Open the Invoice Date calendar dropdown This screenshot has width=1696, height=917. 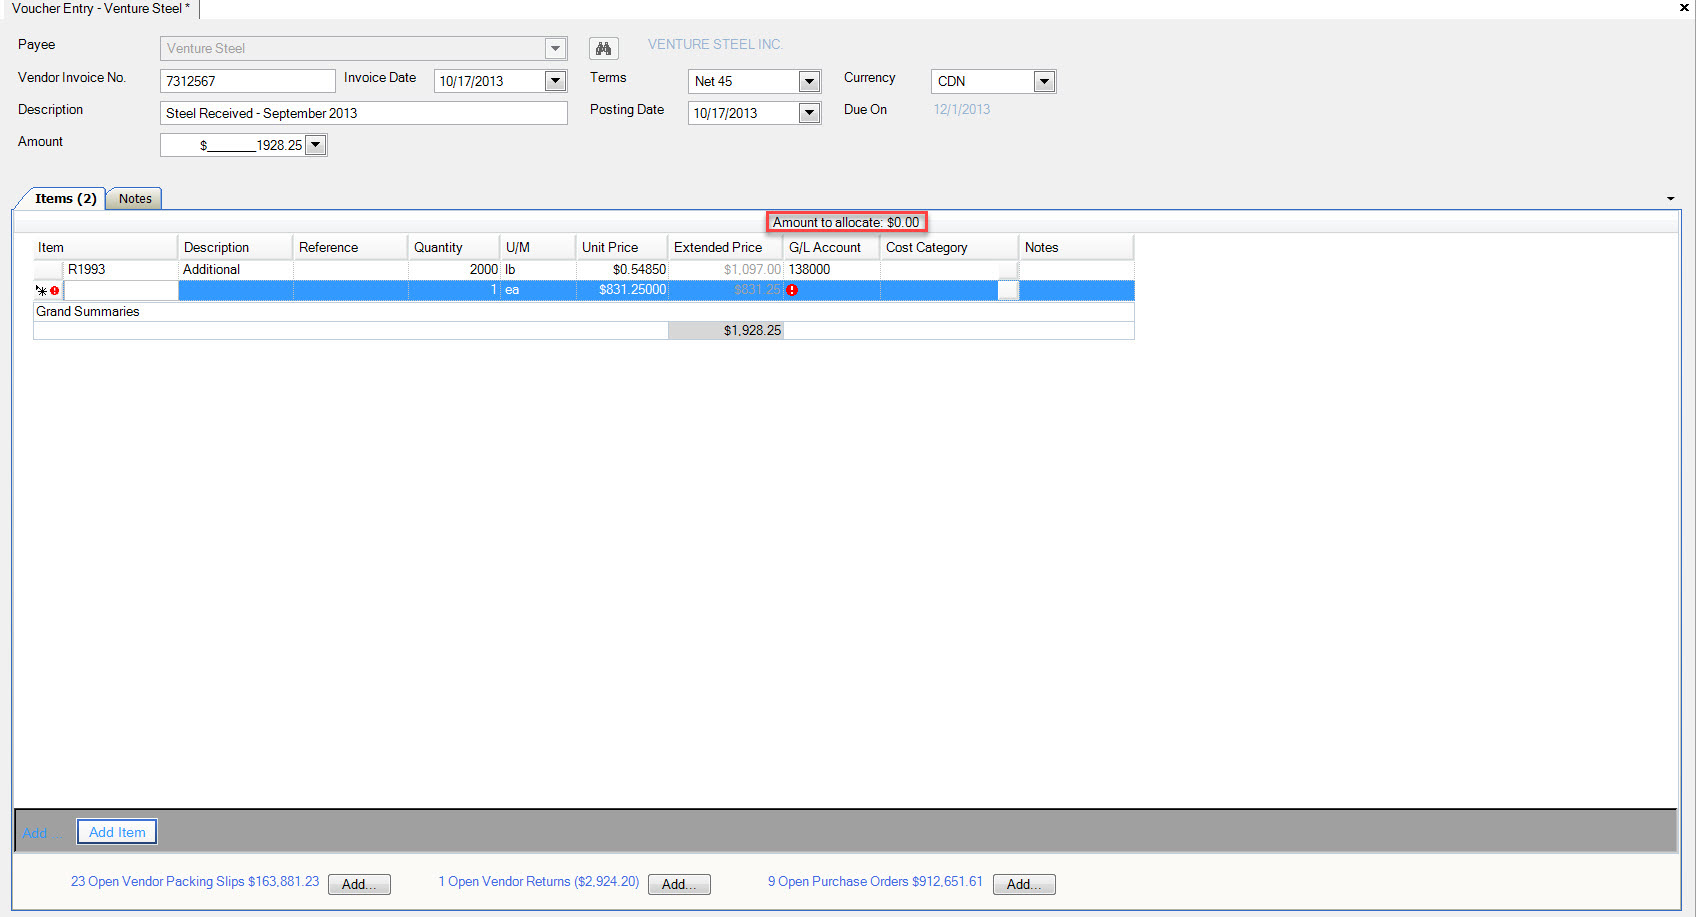(x=555, y=81)
